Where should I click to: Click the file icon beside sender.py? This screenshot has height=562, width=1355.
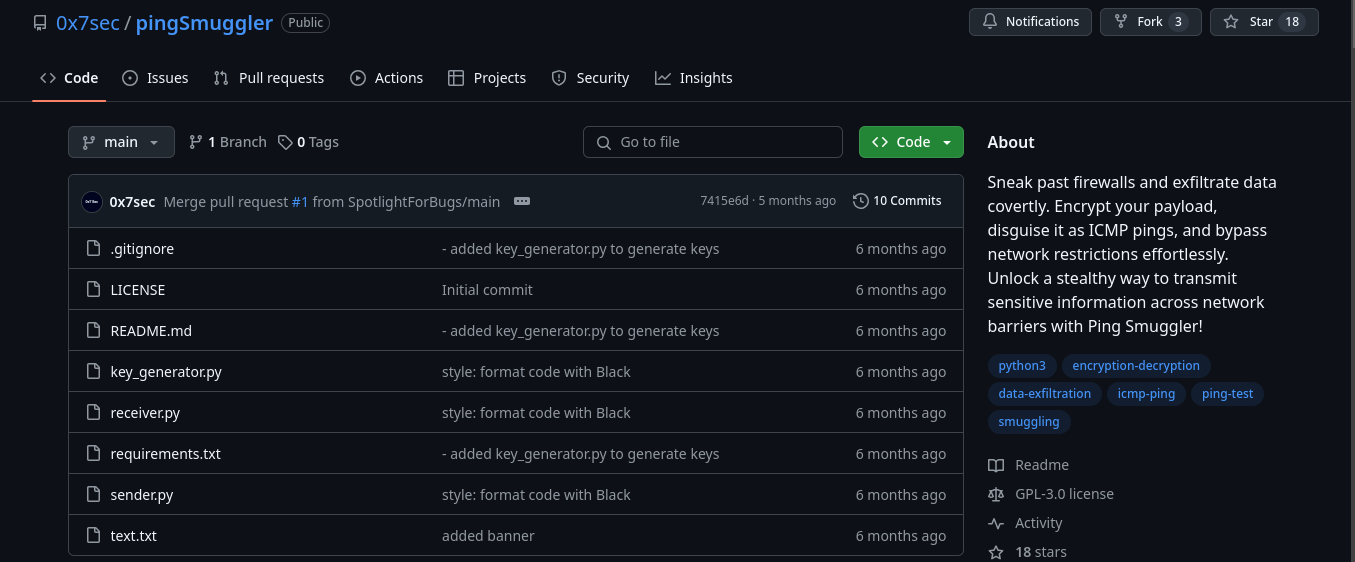pyautogui.click(x=93, y=495)
